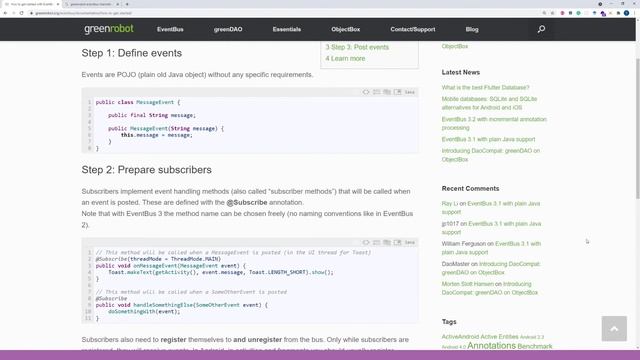Select the first browser tab

[x=31, y=4]
